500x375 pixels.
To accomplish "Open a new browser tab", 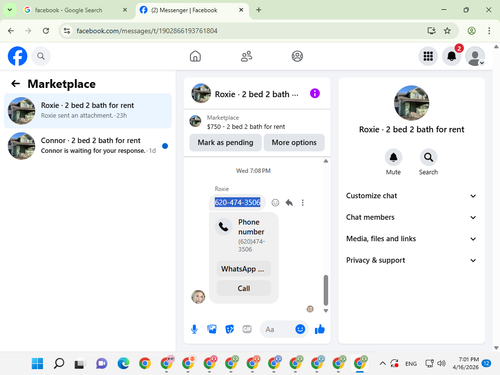I will coord(259,10).
